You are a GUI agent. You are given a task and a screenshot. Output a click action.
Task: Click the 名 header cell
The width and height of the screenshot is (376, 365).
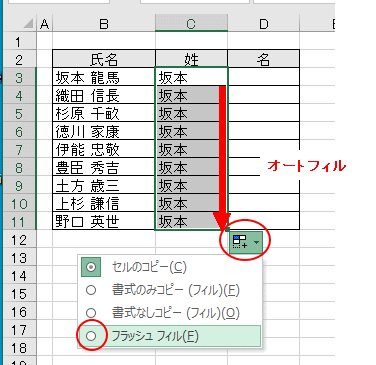click(x=263, y=59)
